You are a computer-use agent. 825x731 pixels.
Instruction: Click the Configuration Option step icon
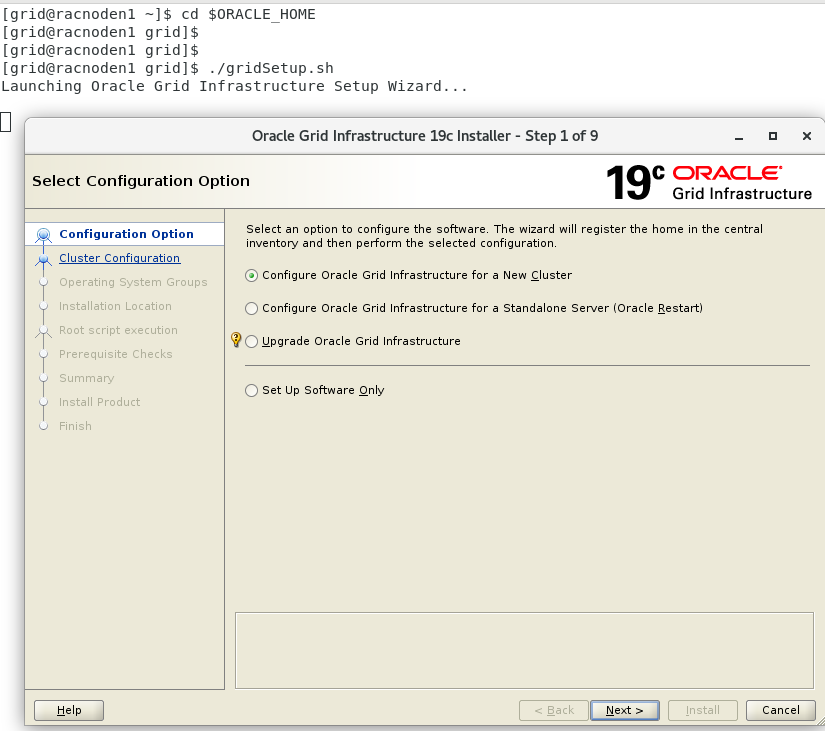pyautogui.click(x=44, y=235)
